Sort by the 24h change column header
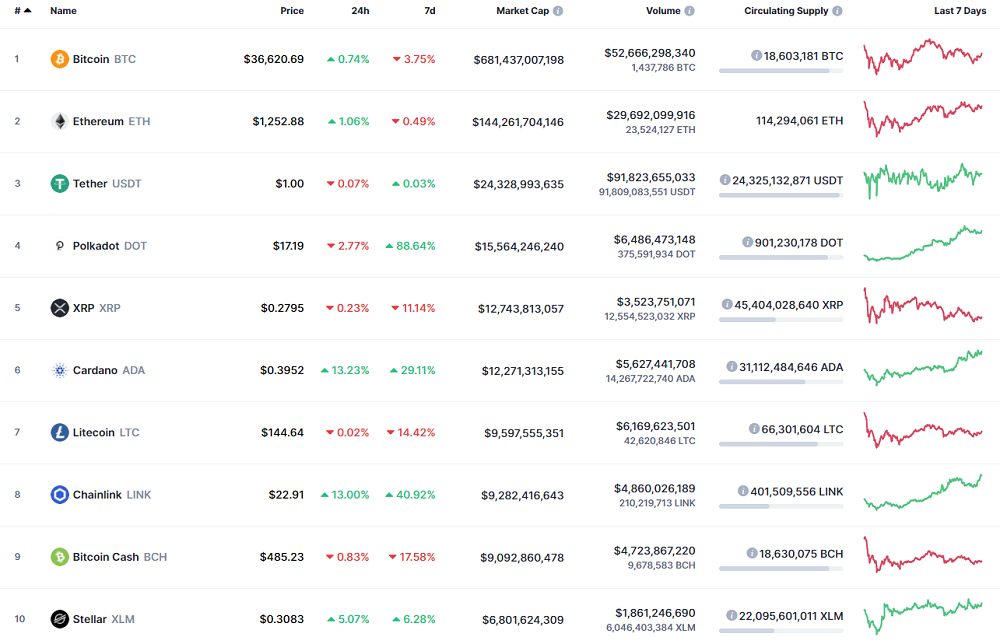Viewport: 1000px width, 644px height. pos(360,11)
